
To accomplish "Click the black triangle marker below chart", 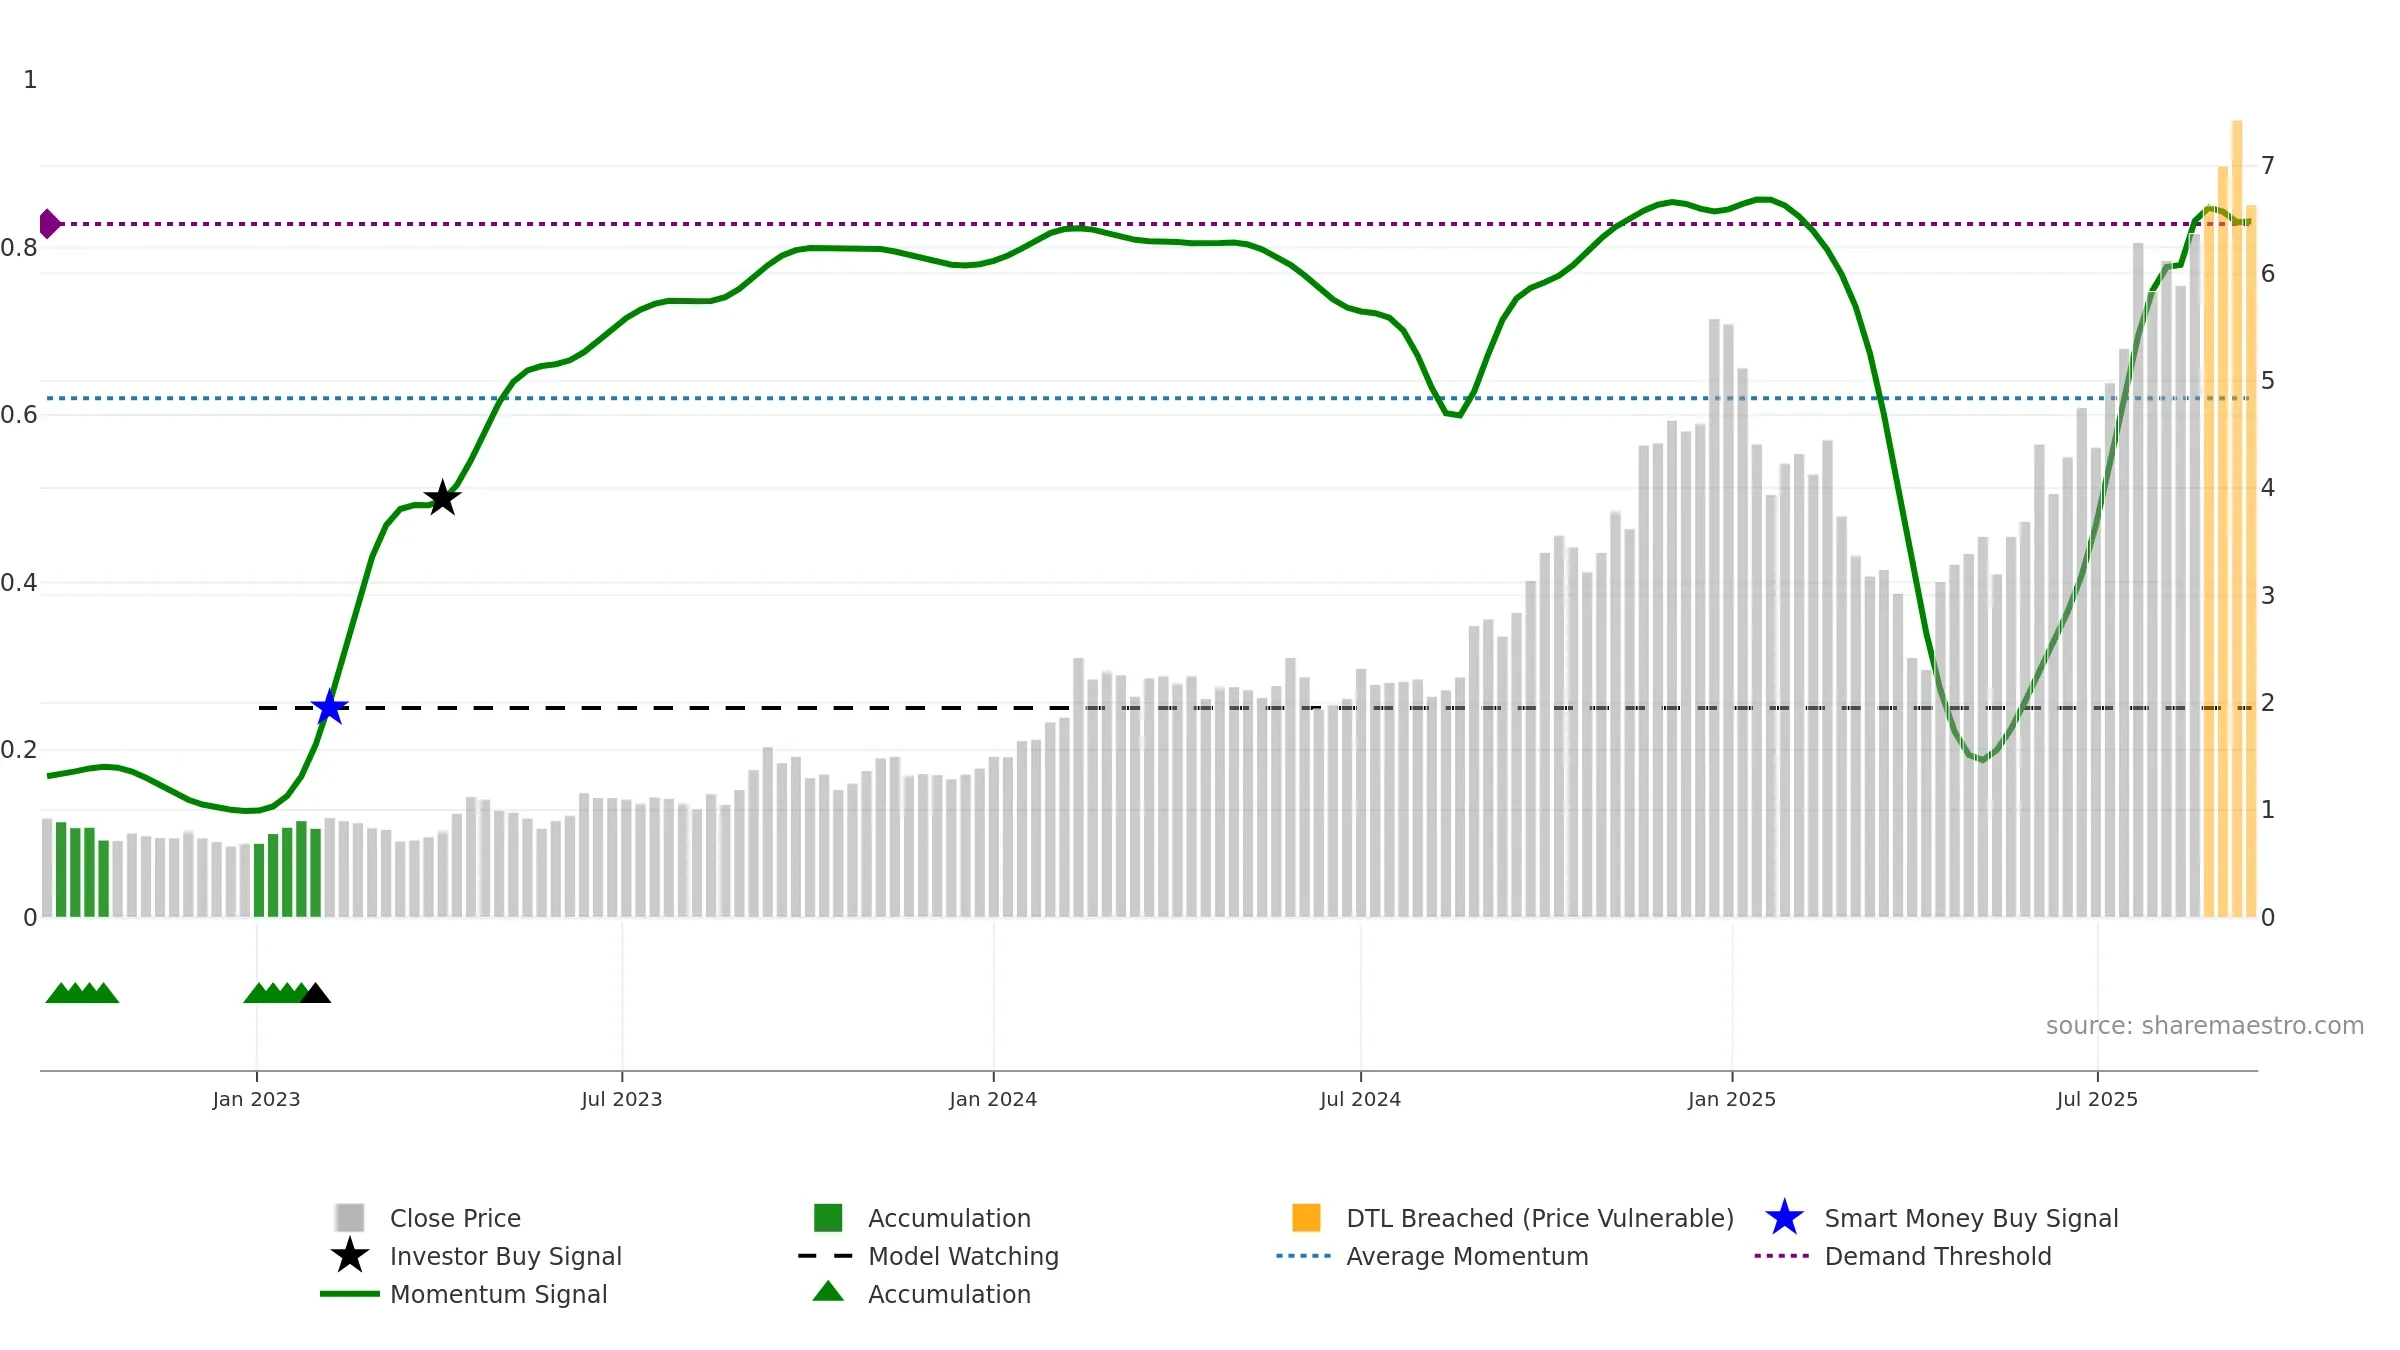I will pyautogui.click(x=315, y=993).
